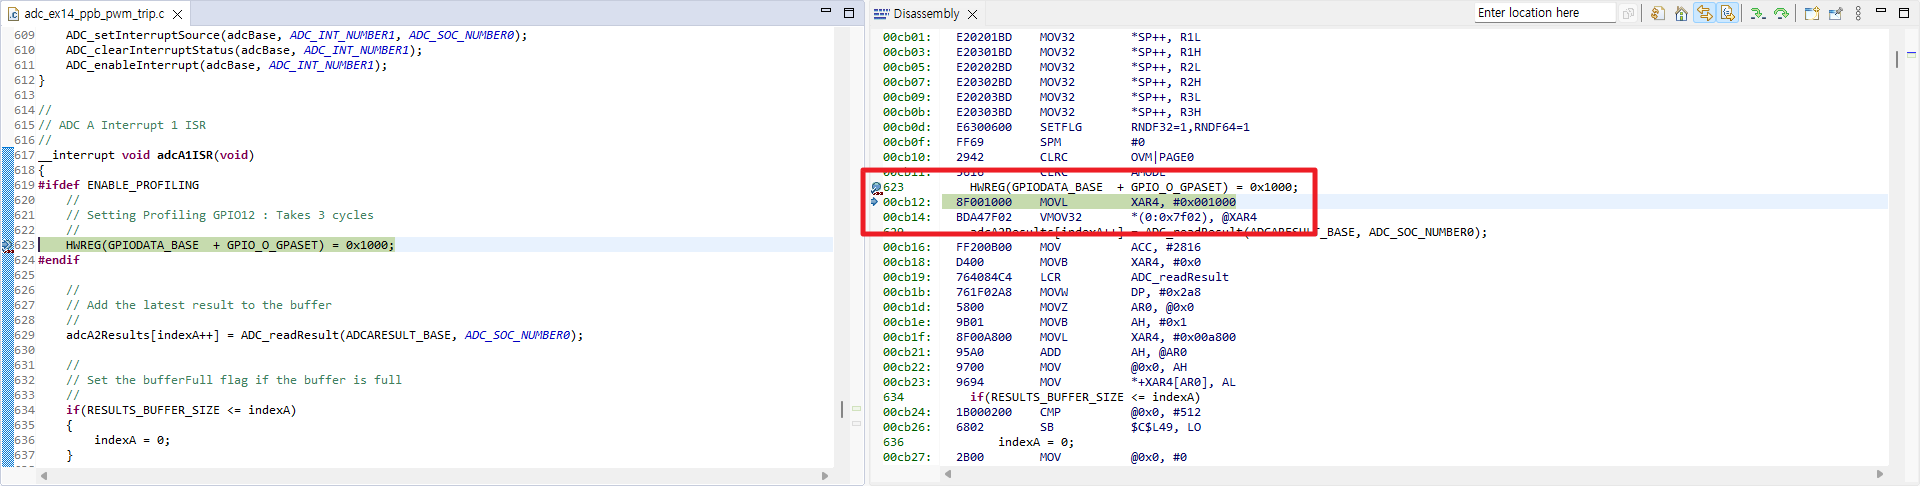This screenshot has height=486, width=1920.
Task: Select the adc_ex14_ppb_pwm_trip.c editor tab
Action: pos(93,14)
